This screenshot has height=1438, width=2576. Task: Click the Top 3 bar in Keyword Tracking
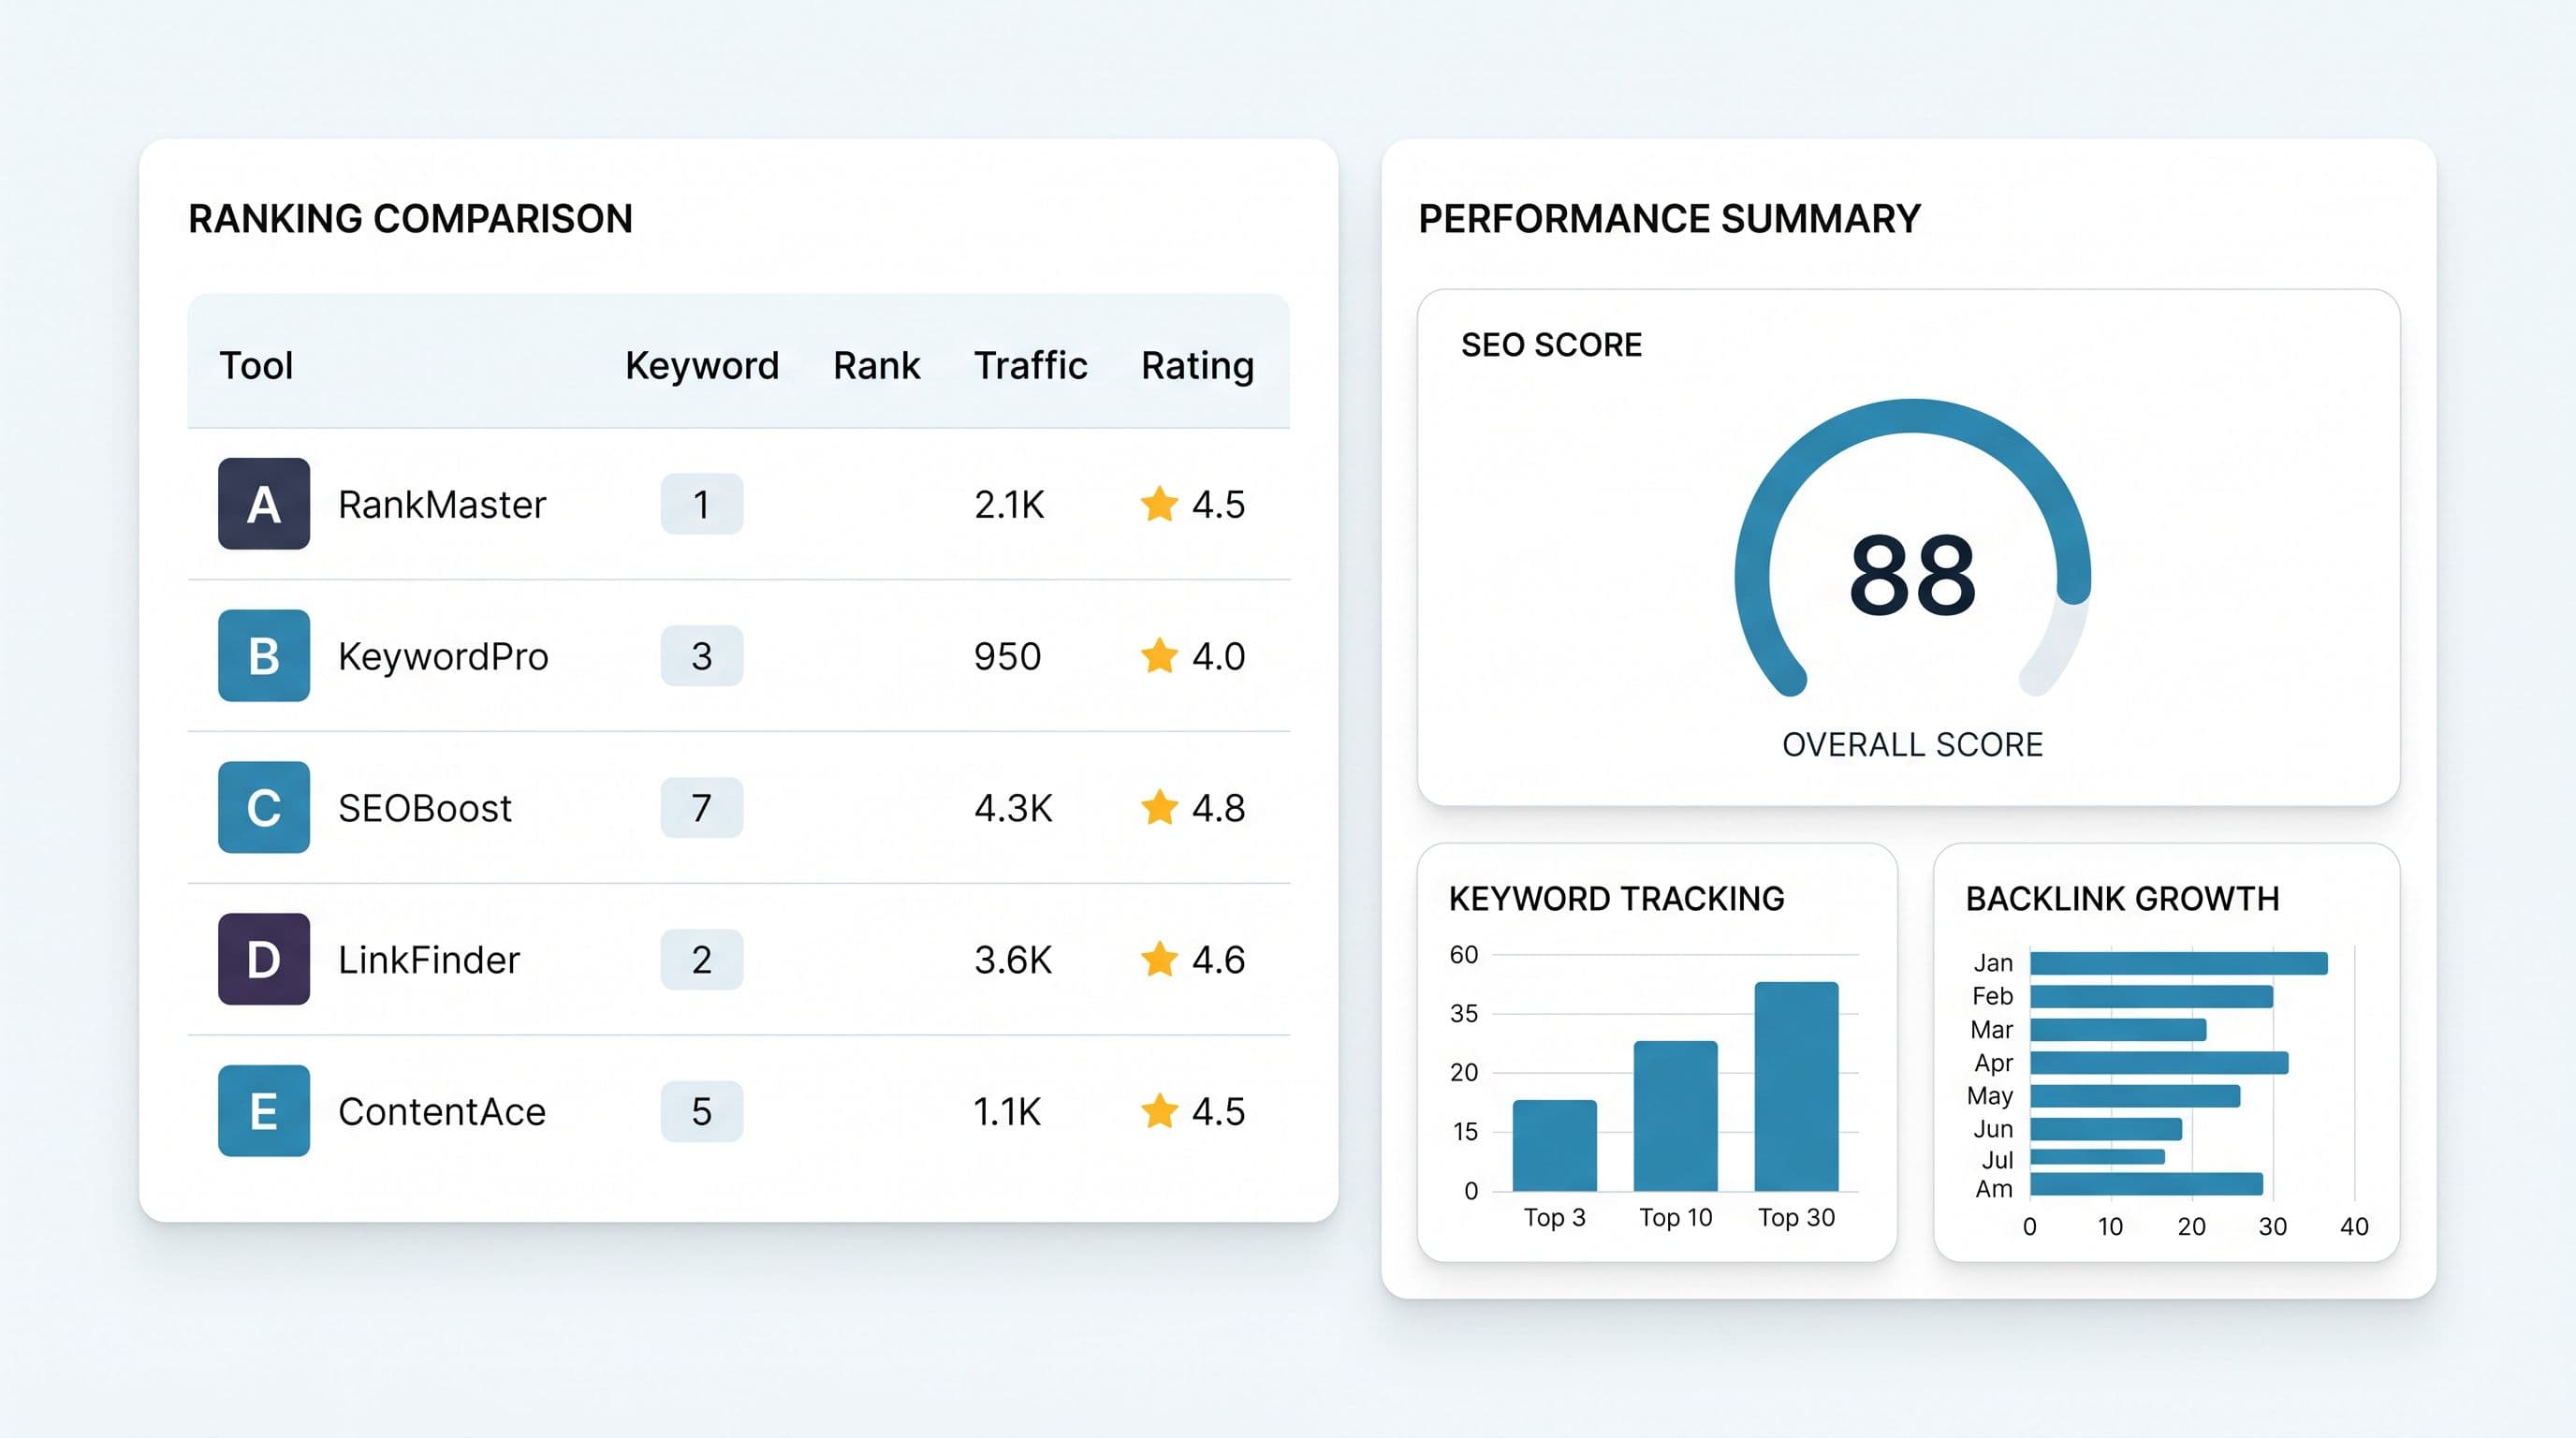point(1555,1146)
